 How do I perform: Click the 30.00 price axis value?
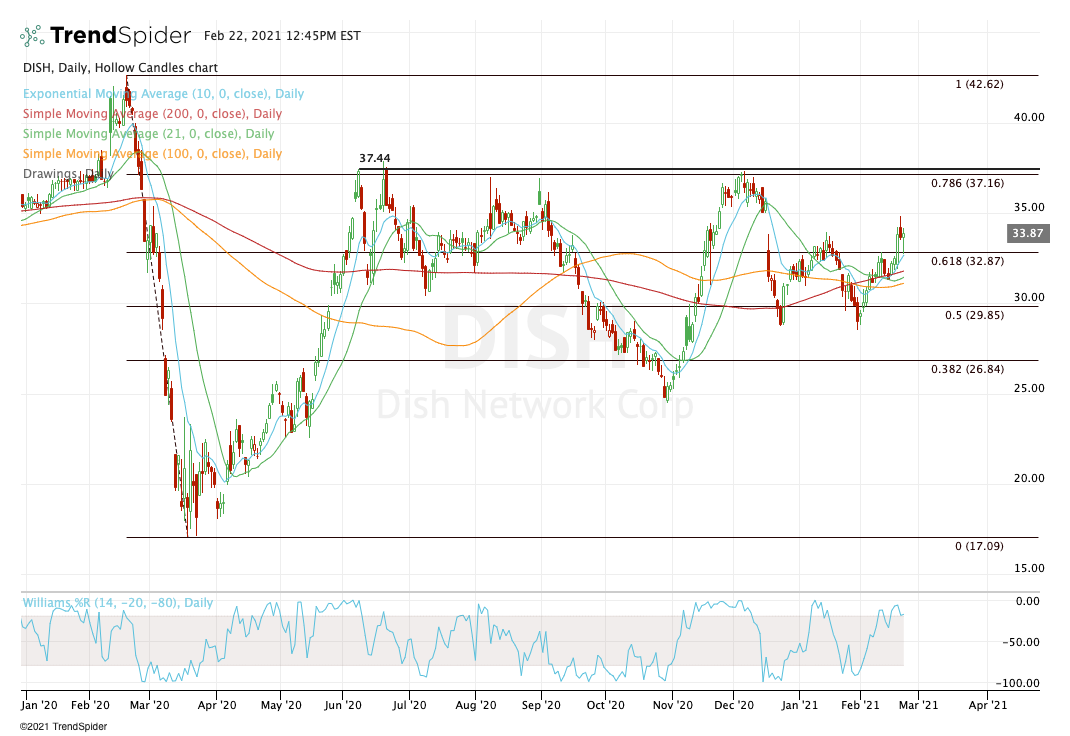(1029, 297)
